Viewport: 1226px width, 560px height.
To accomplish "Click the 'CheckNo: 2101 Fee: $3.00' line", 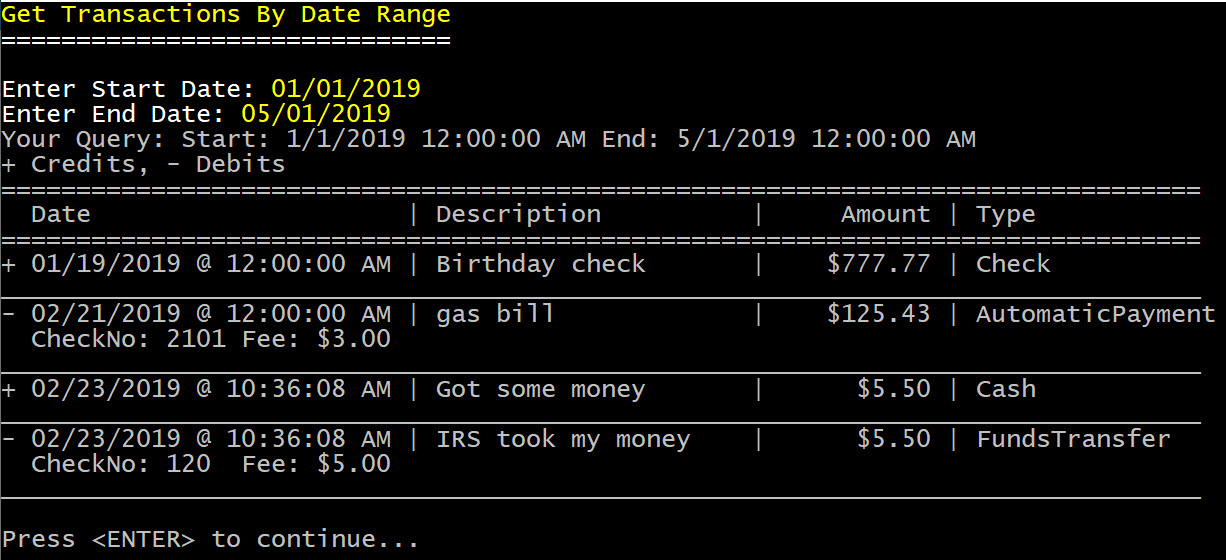I will pos(211,339).
